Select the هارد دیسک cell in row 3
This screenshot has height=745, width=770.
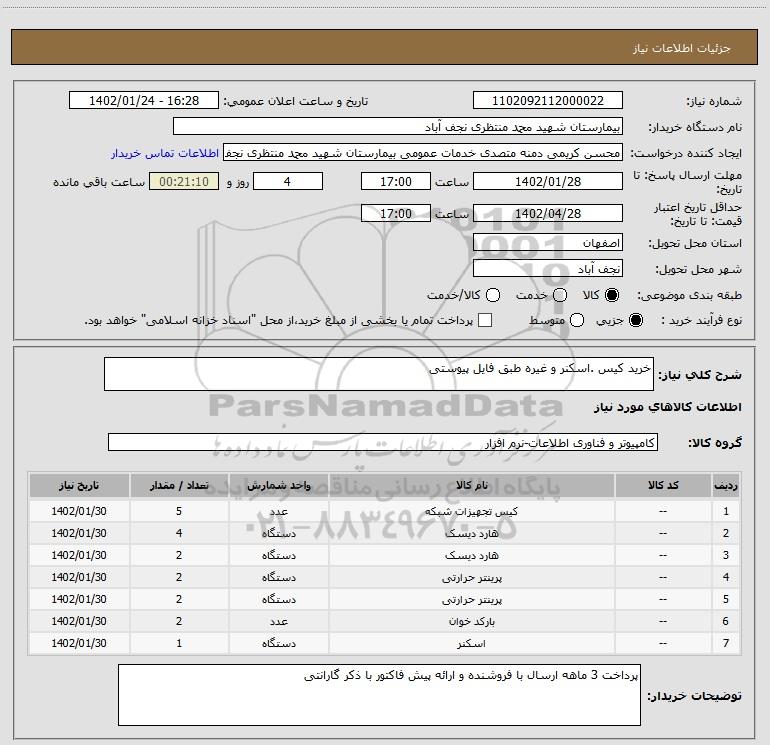471,555
